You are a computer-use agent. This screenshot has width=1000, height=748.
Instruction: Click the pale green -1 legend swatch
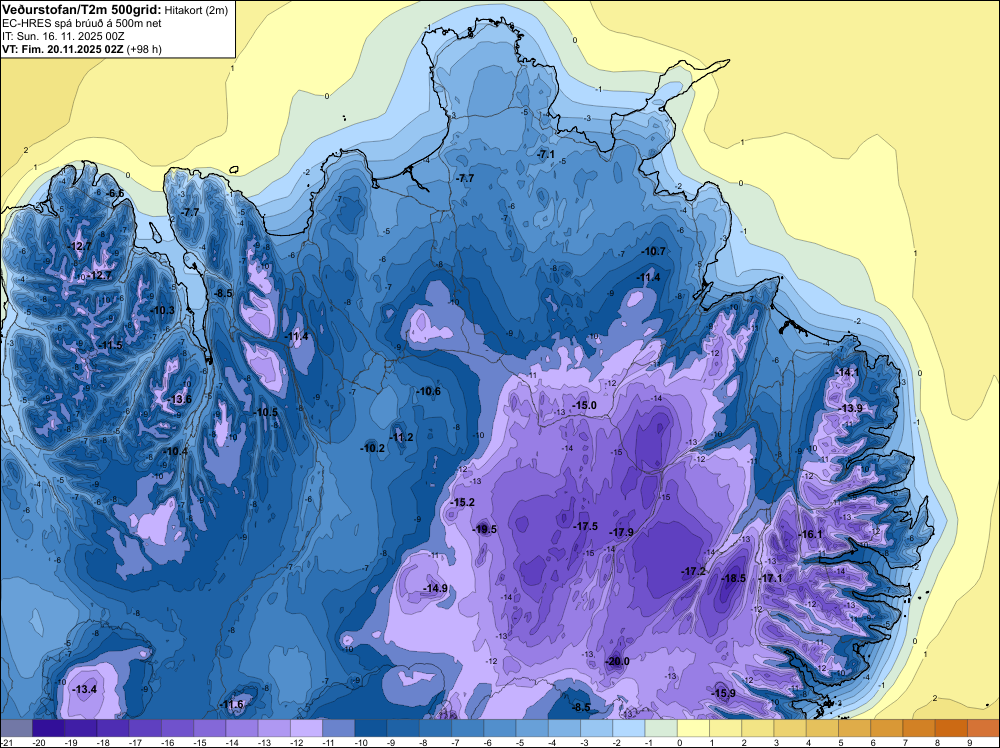[661, 728]
